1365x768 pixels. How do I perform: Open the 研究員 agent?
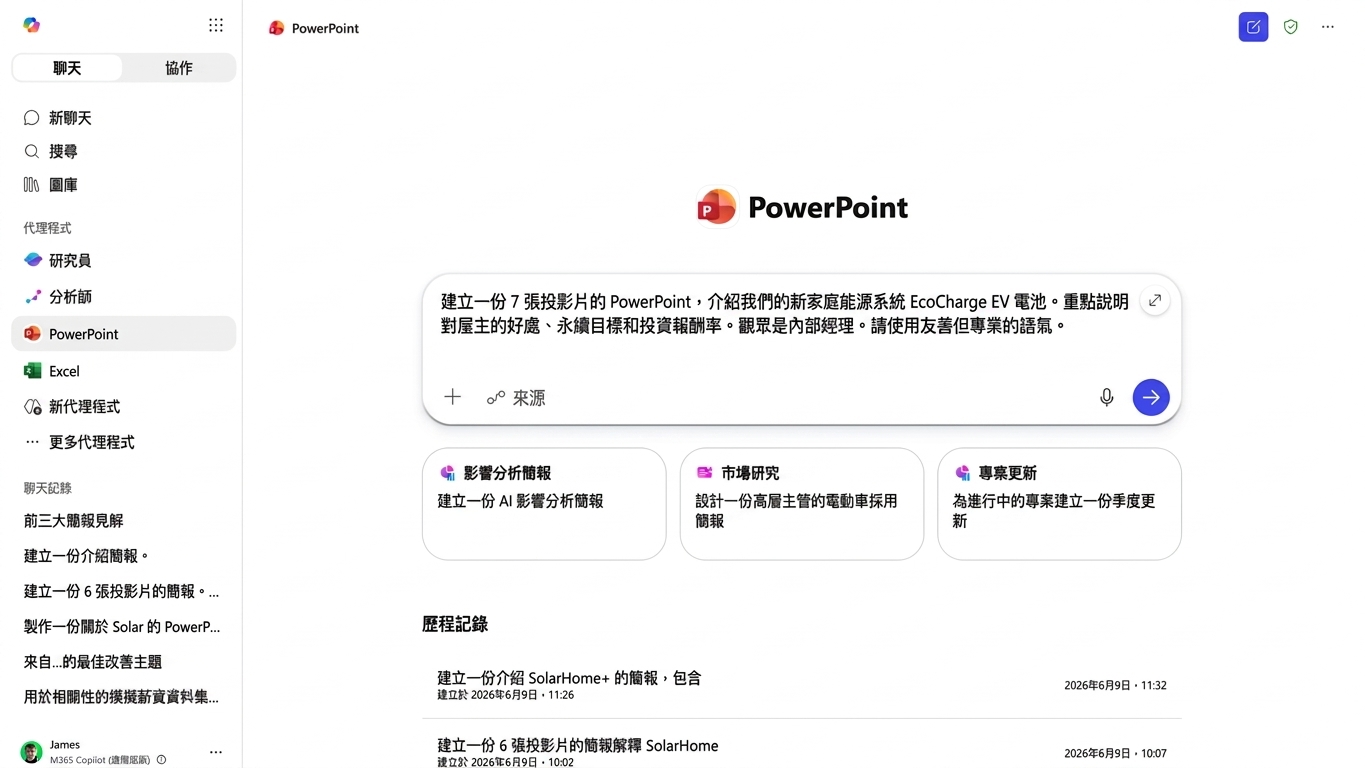pos(124,260)
